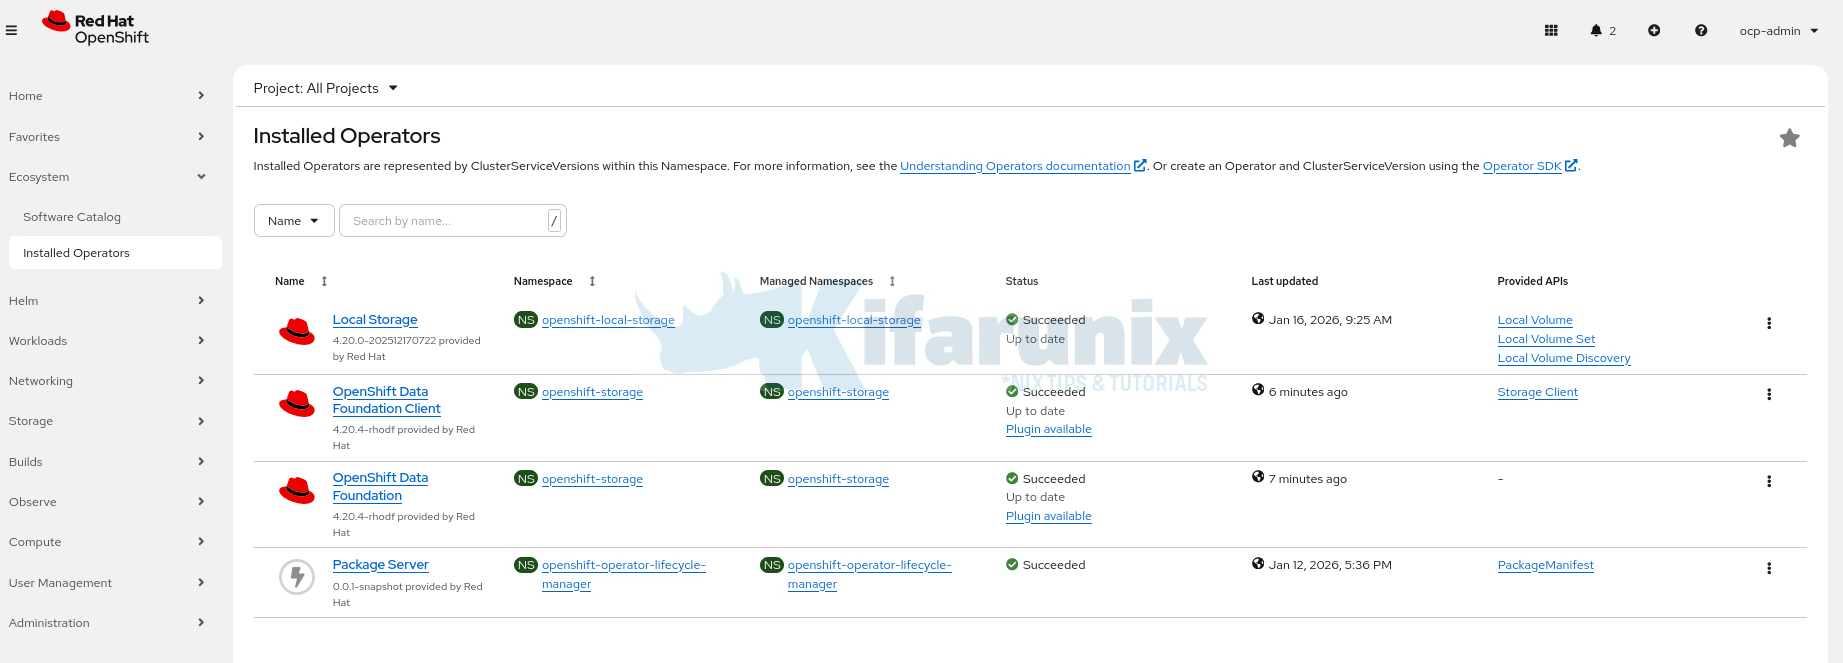The width and height of the screenshot is (1843, 663).
Task: Expand the Networking navigation section
Action: (x=106, y=381)
